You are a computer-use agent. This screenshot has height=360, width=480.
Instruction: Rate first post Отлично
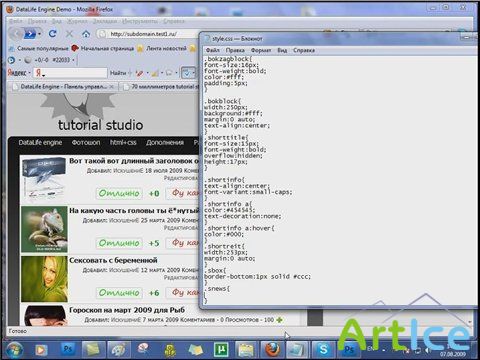pos(119,193)
